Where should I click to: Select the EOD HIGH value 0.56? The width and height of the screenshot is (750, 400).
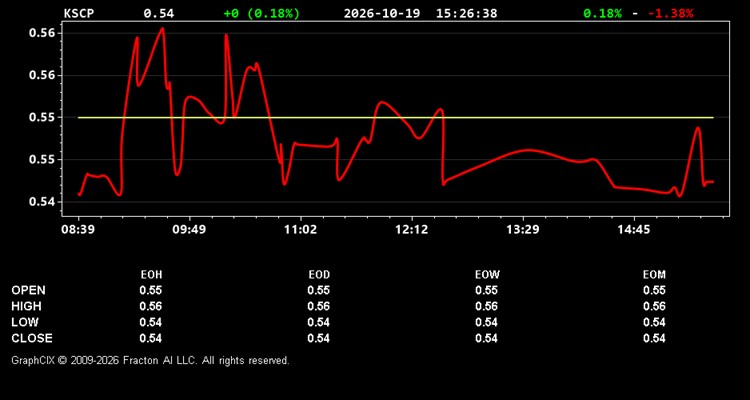tap(319, 306)
